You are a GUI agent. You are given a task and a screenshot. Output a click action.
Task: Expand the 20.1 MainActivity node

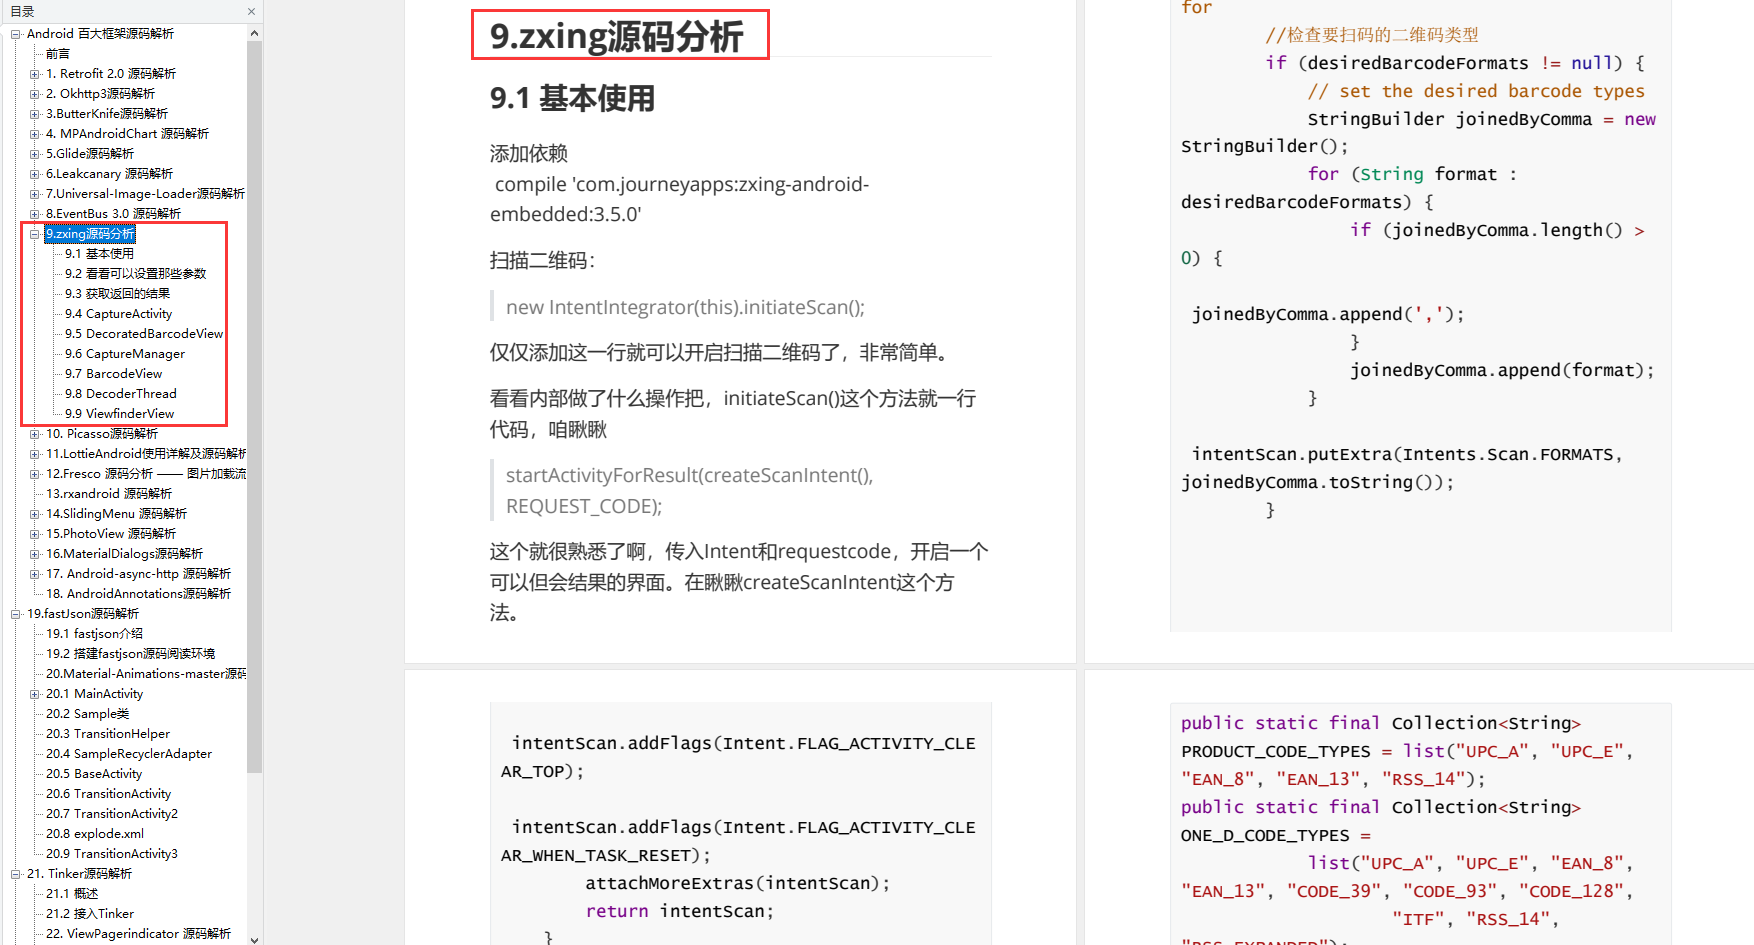click(x=35, y=694)
